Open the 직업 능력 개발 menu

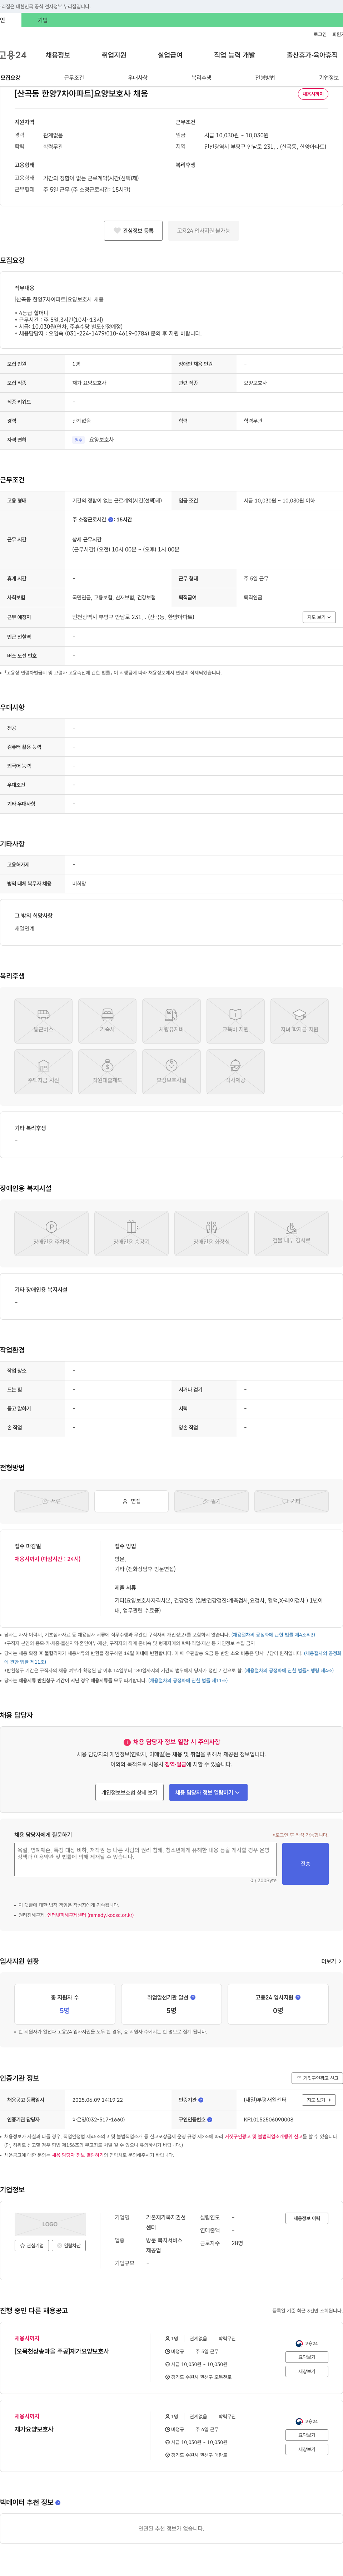[234, 55]
